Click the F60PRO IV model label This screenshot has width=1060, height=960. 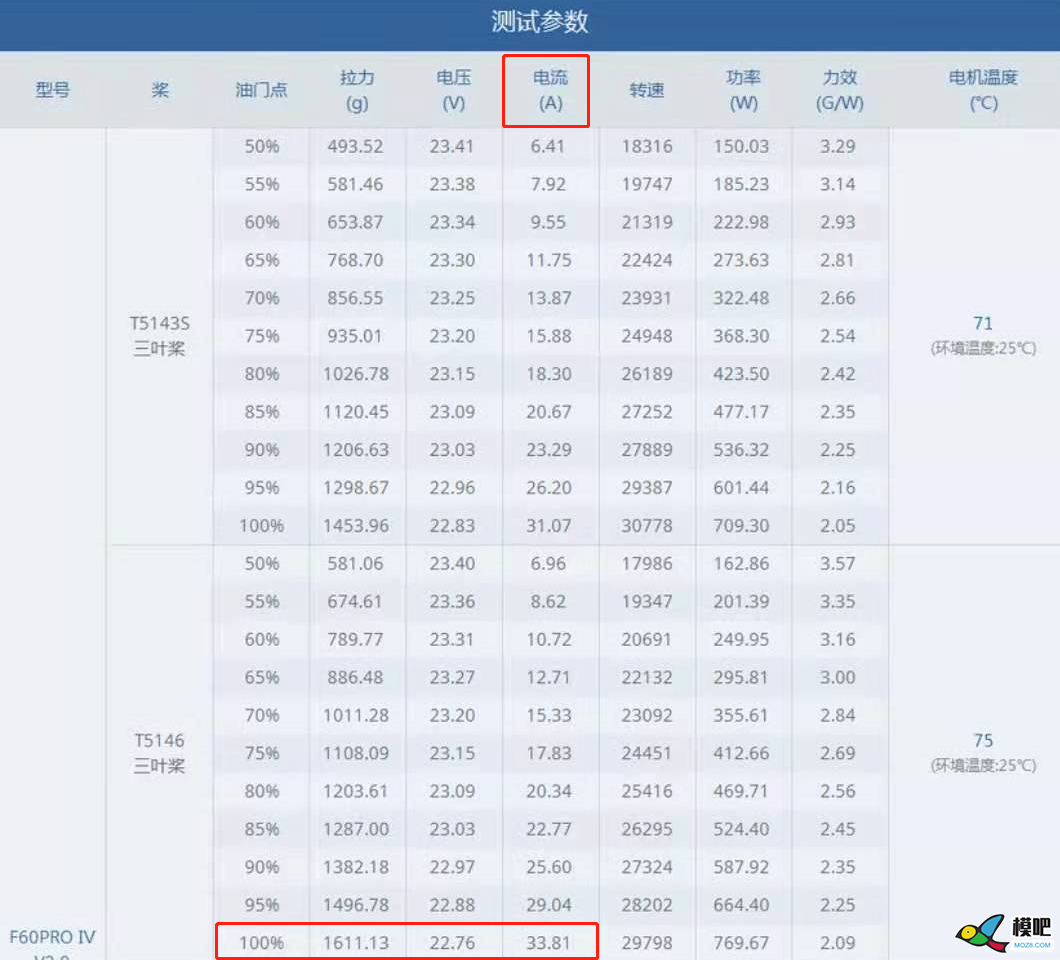coord(52,937)
